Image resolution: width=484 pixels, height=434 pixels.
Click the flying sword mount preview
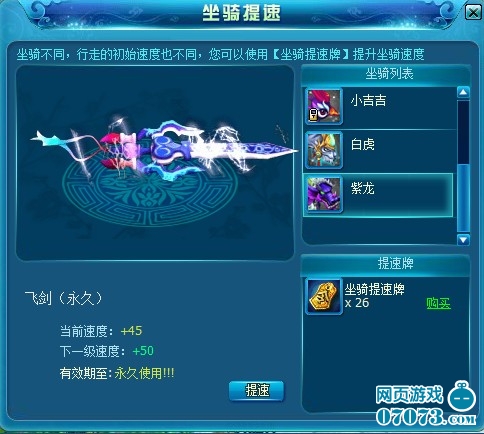164,150
